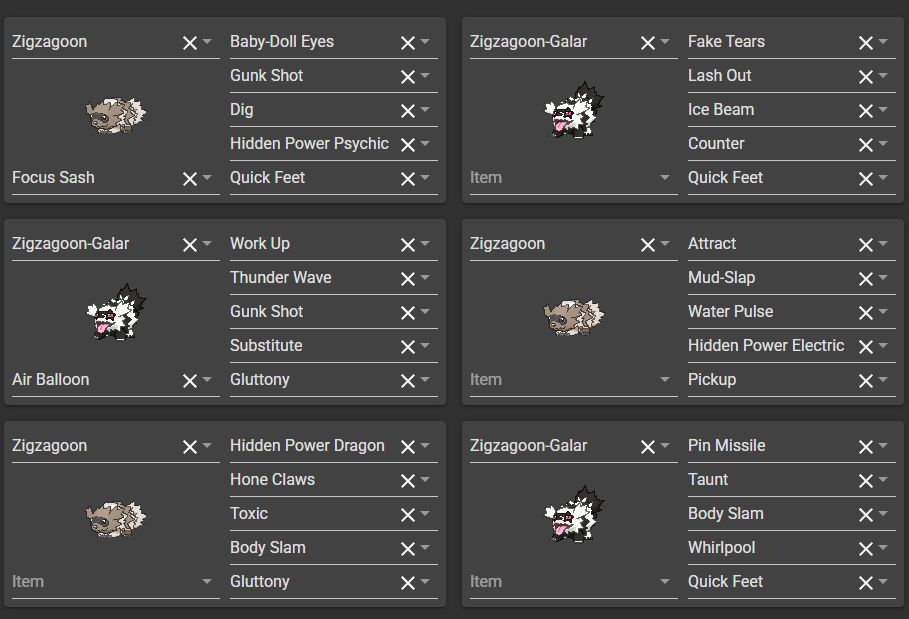Click the Taunt move field
Screen dimensions: 909x619
(x=765, y=480)
